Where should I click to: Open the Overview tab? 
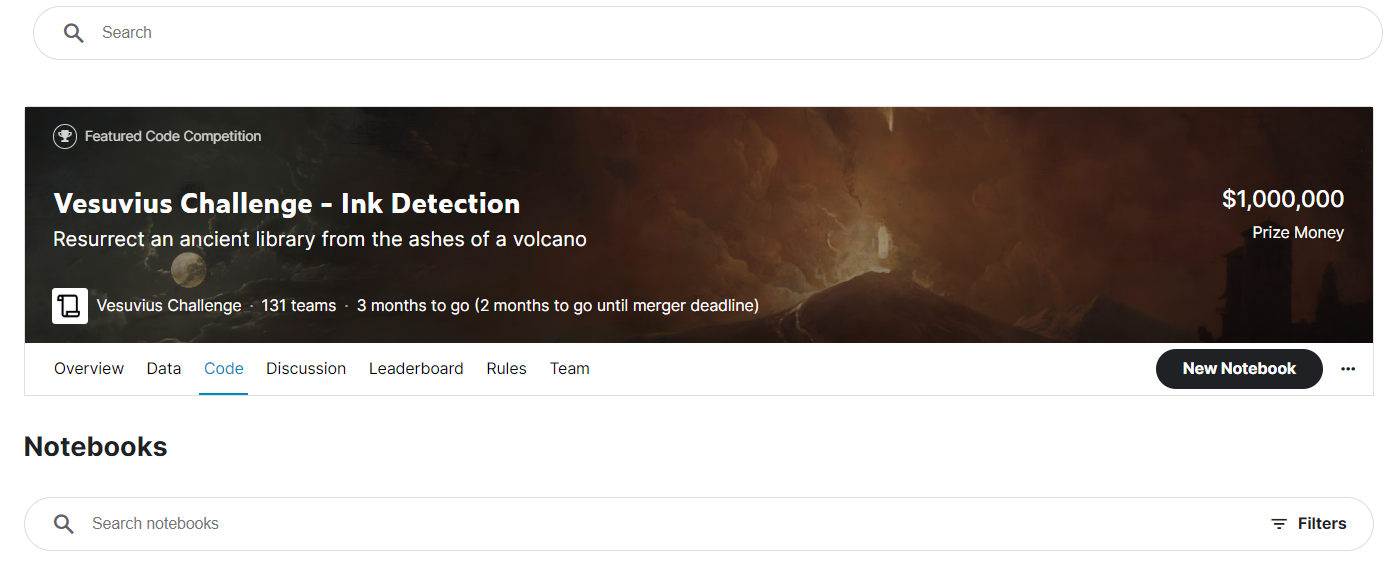coord(89,368)
